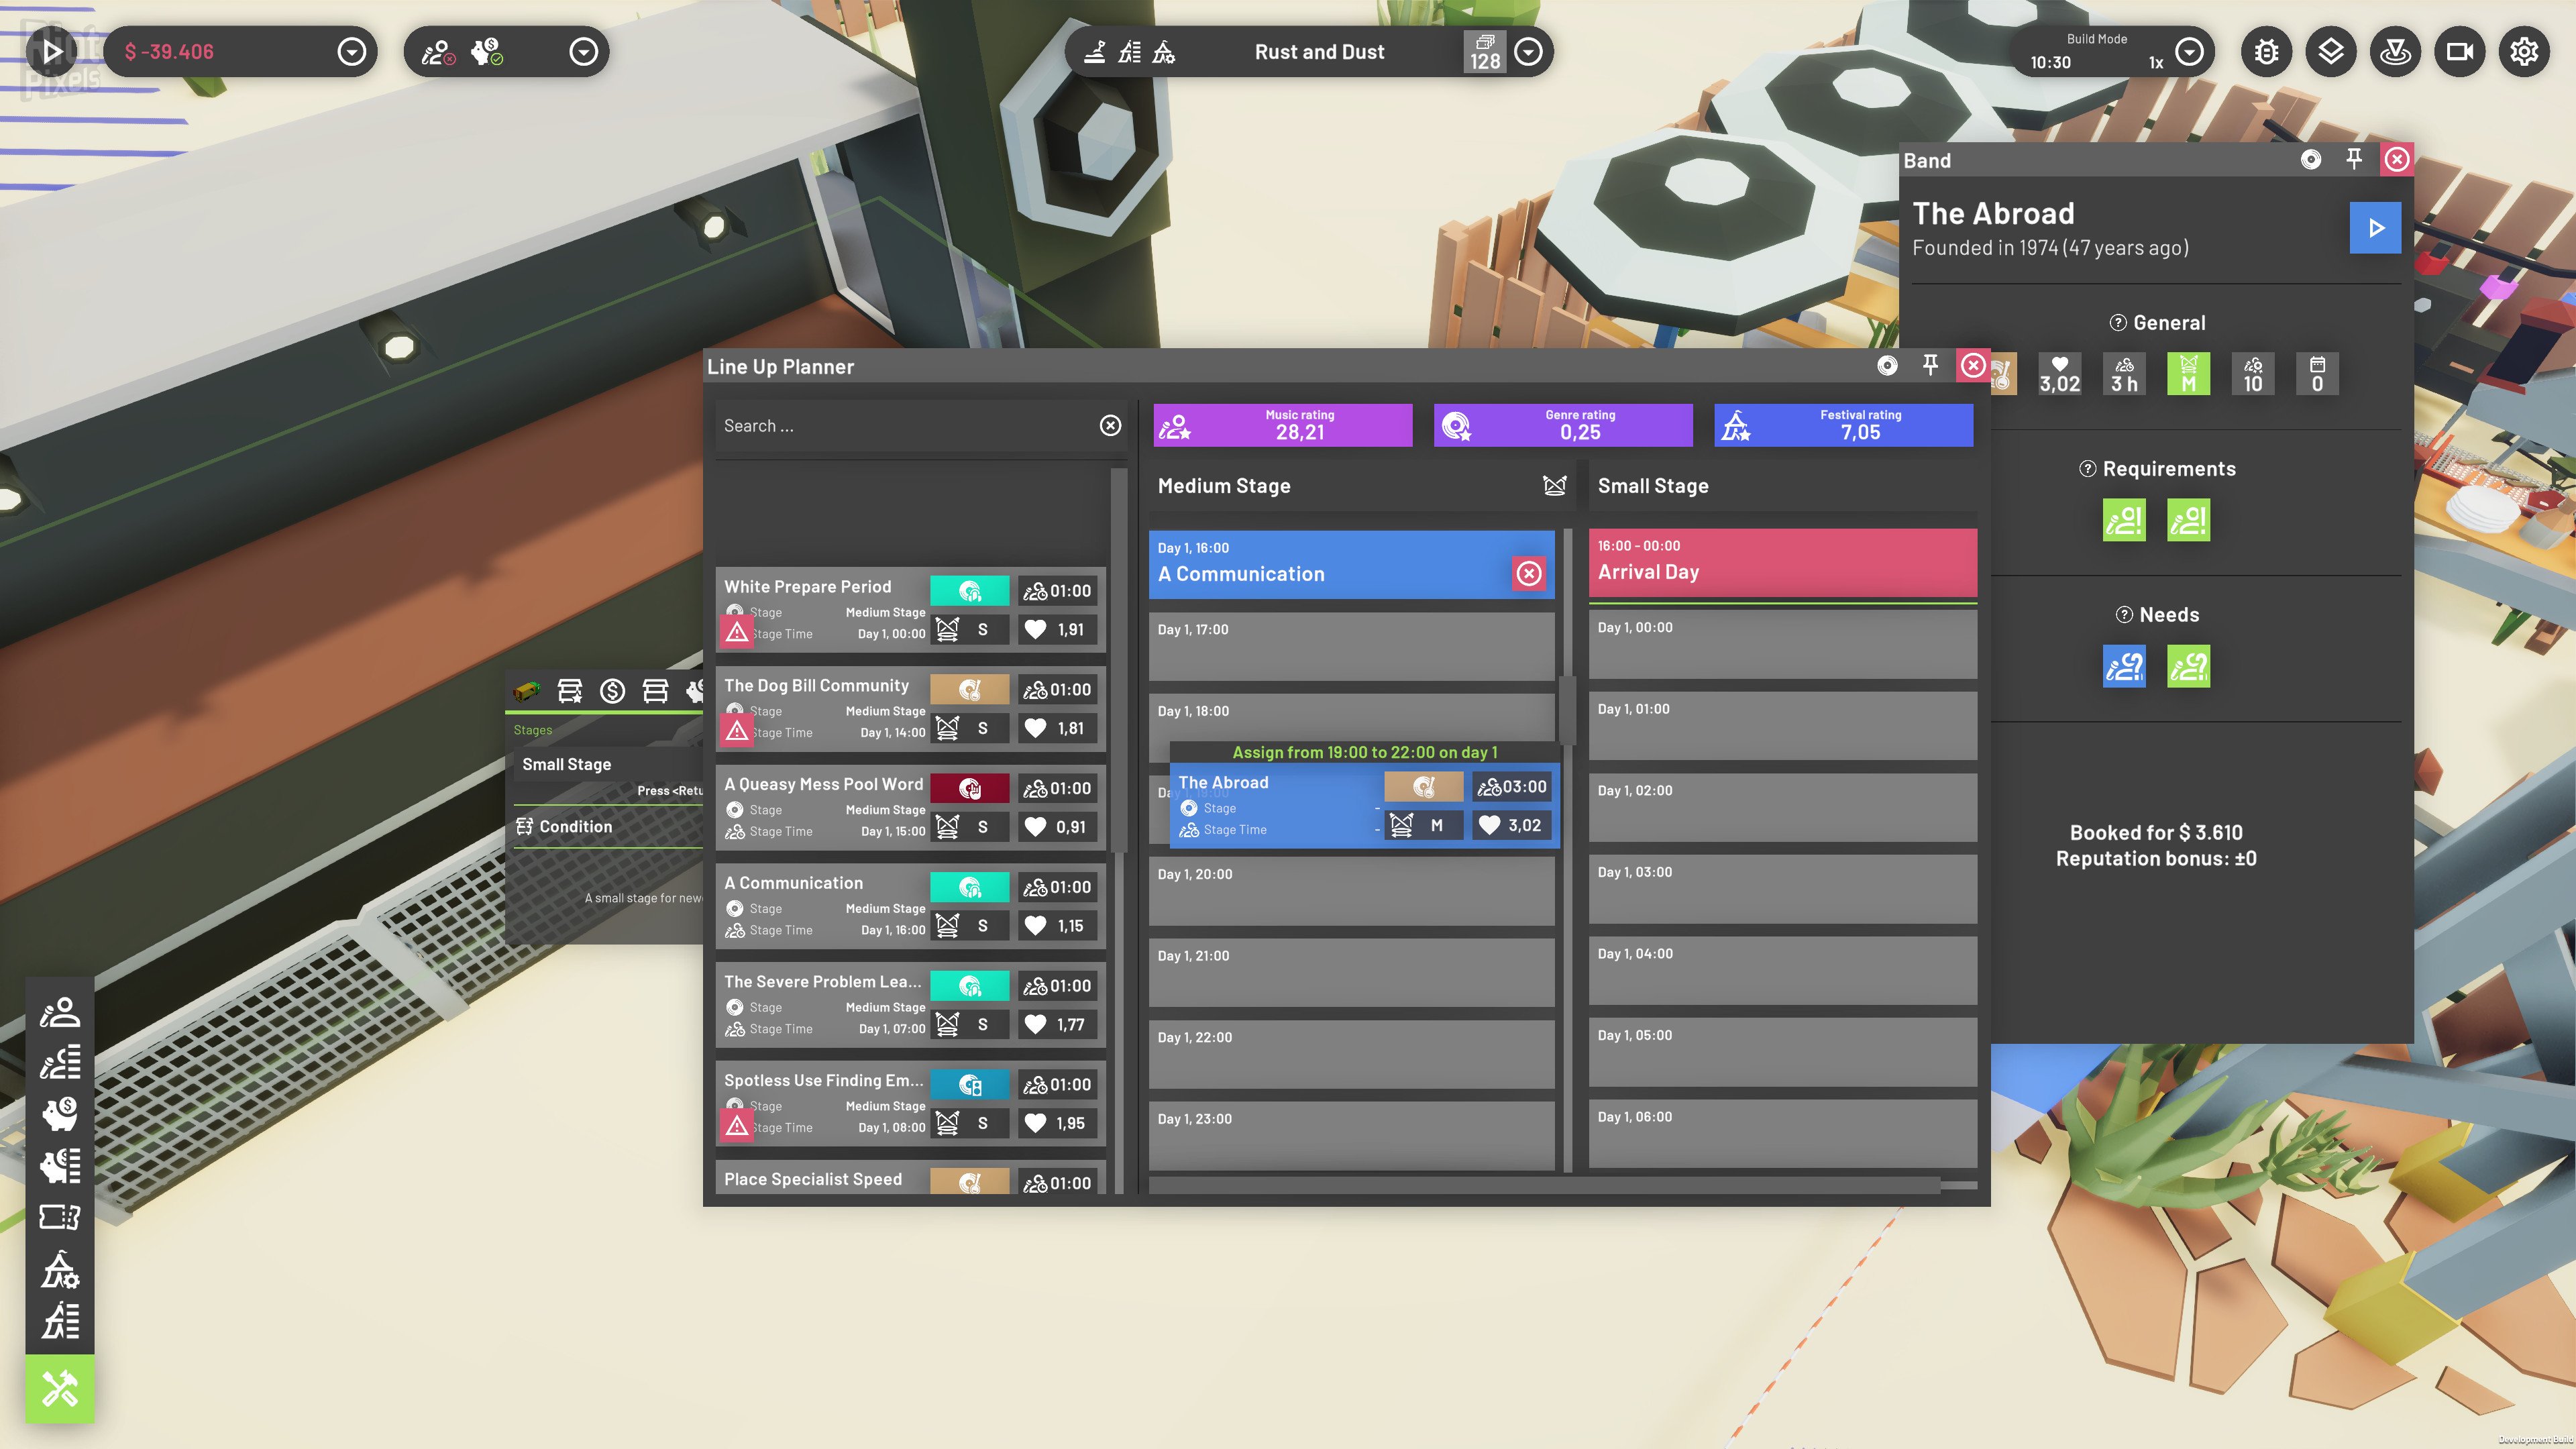
Task: Open the build tools with hammer icon
Action: click(60, 1388)
